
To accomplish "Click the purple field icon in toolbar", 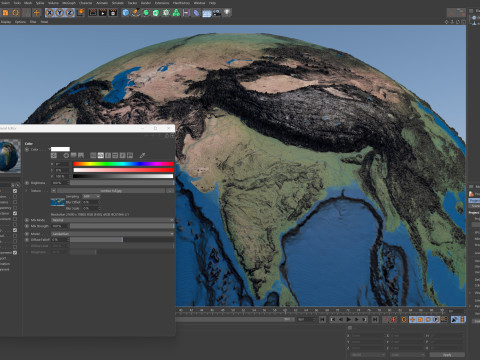I will 186,13.
